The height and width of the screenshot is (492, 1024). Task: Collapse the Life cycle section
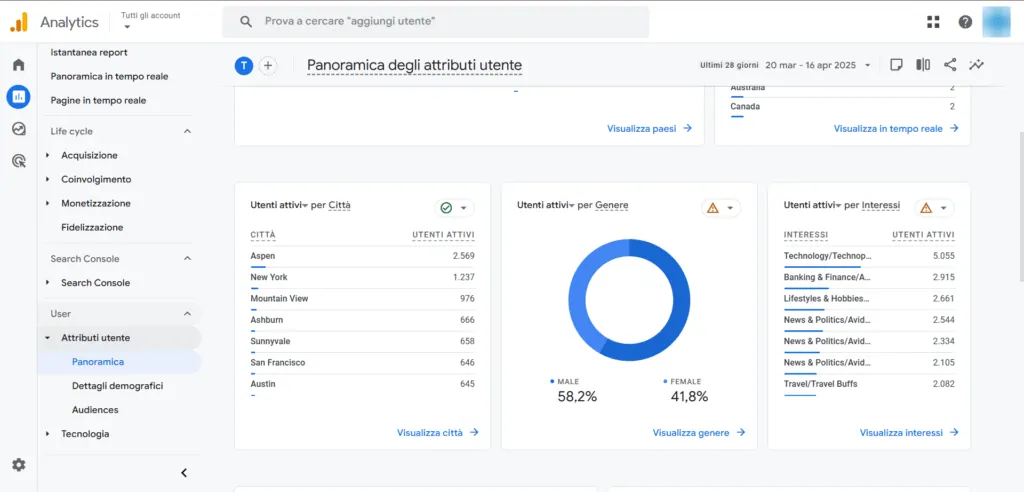click(187, 131)
